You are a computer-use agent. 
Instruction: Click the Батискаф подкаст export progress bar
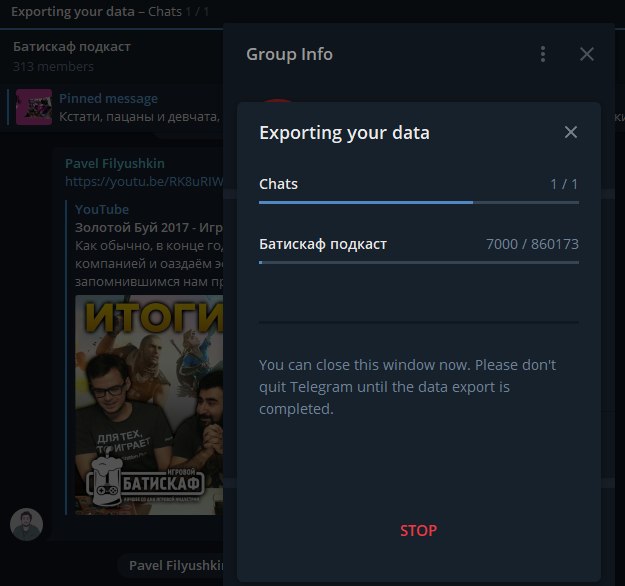(419, 262)
